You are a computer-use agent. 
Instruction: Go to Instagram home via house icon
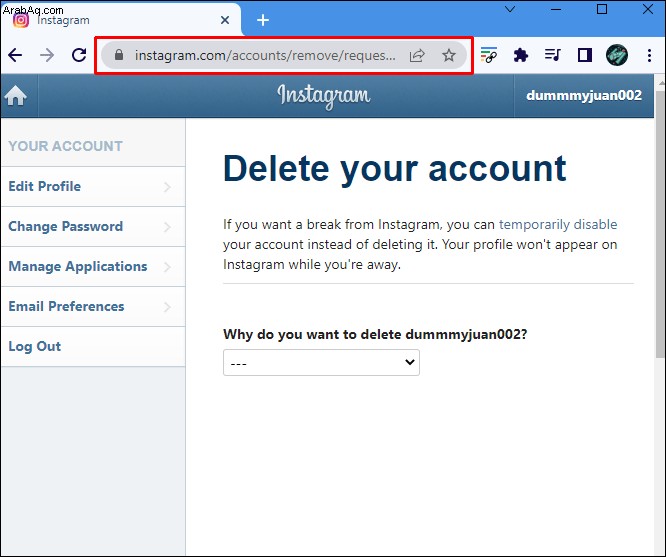click(16, 95)
